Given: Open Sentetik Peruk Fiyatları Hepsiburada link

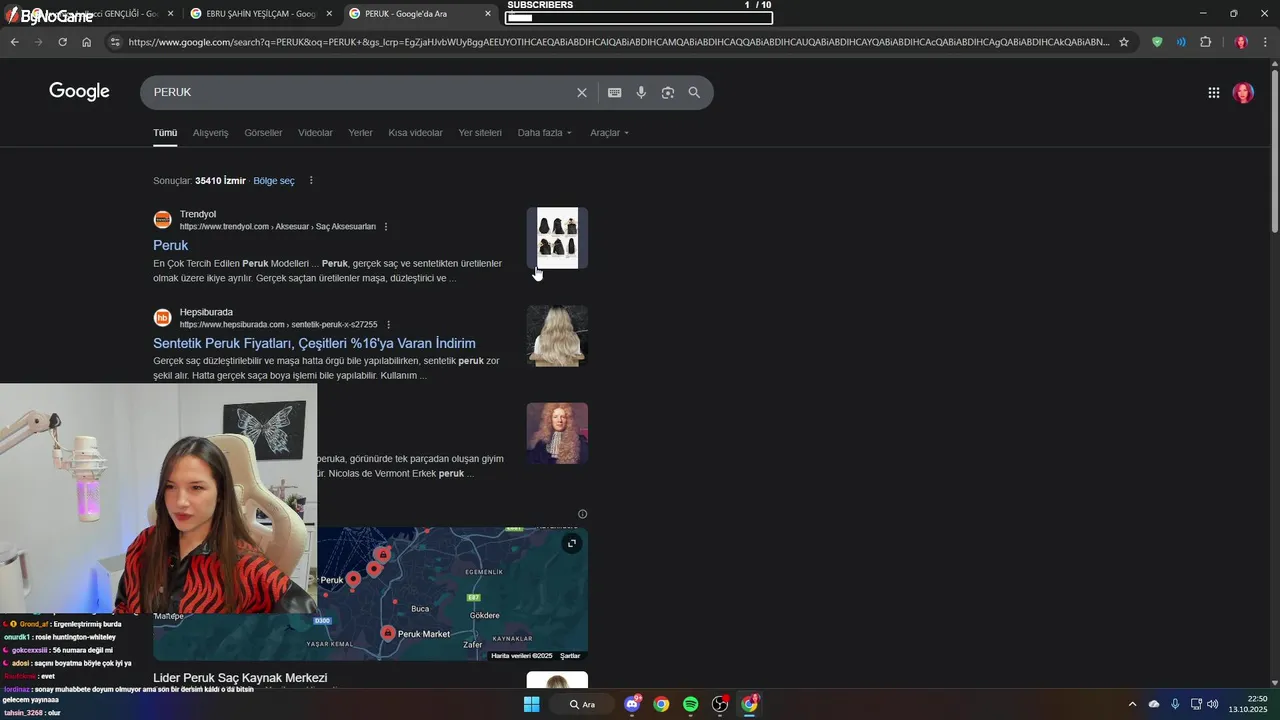Looking at the screenshot, I should point(314,343).
